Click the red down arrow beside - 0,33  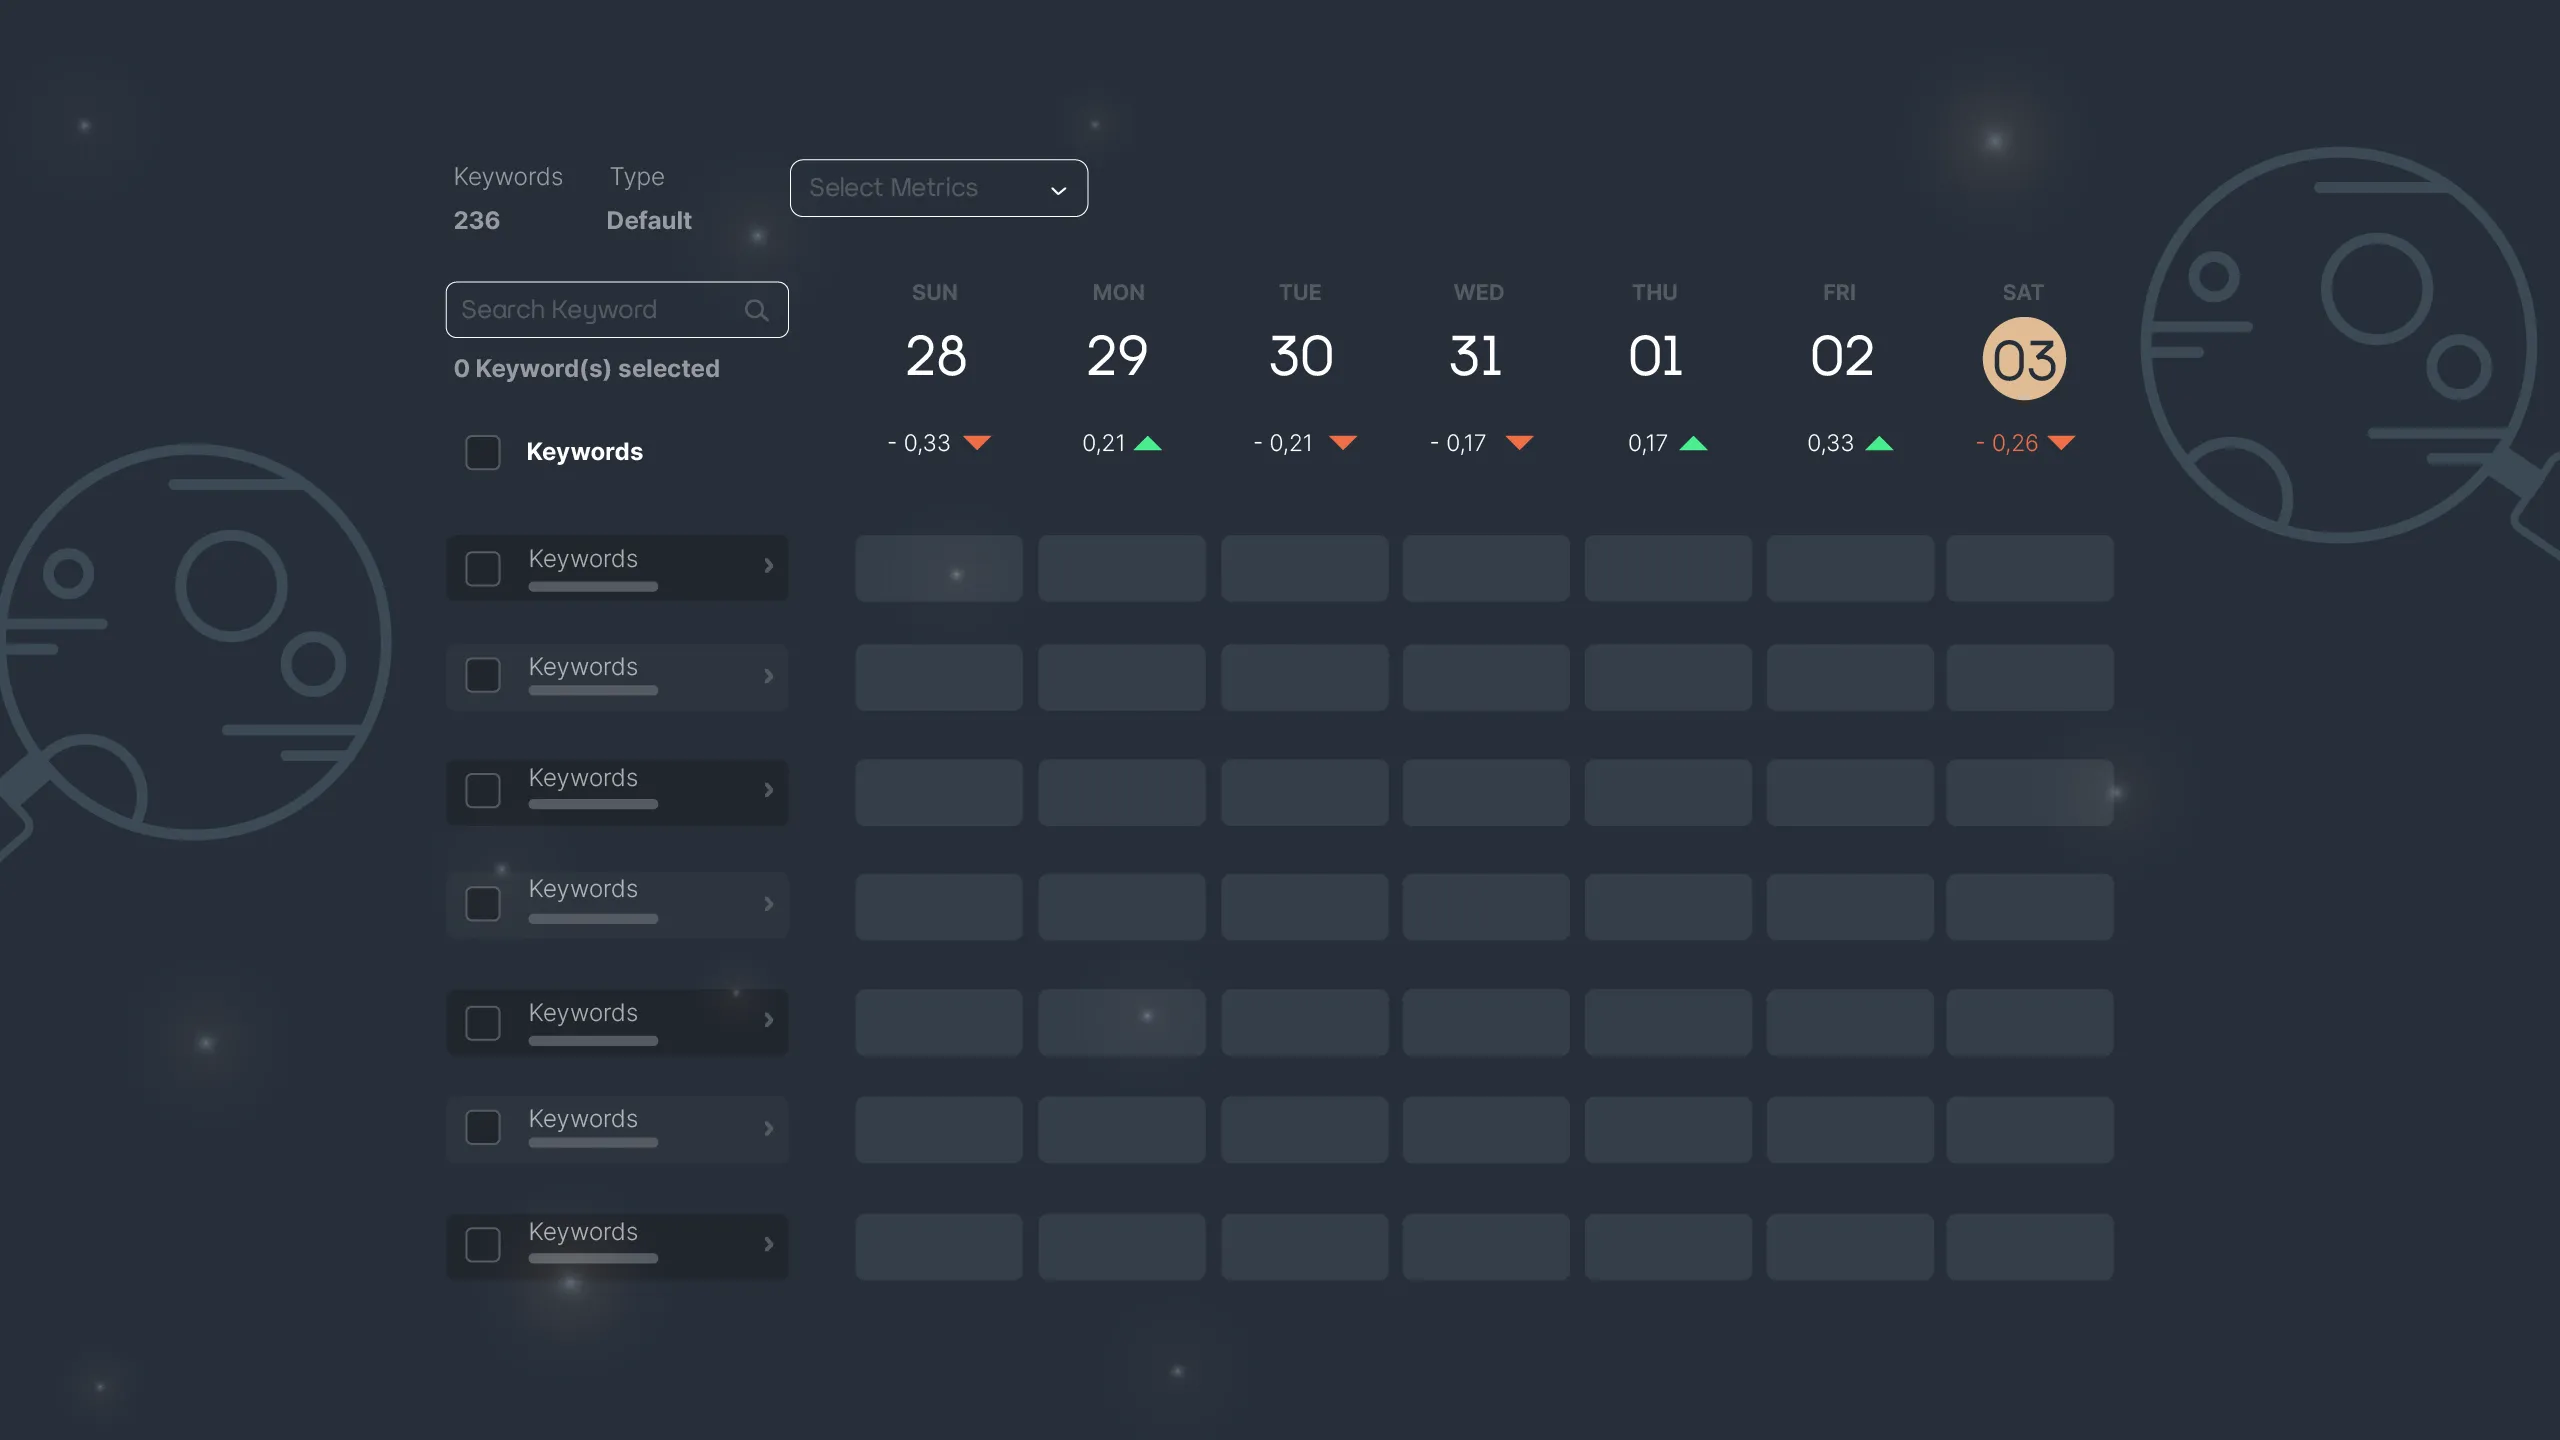coord(977,443)
